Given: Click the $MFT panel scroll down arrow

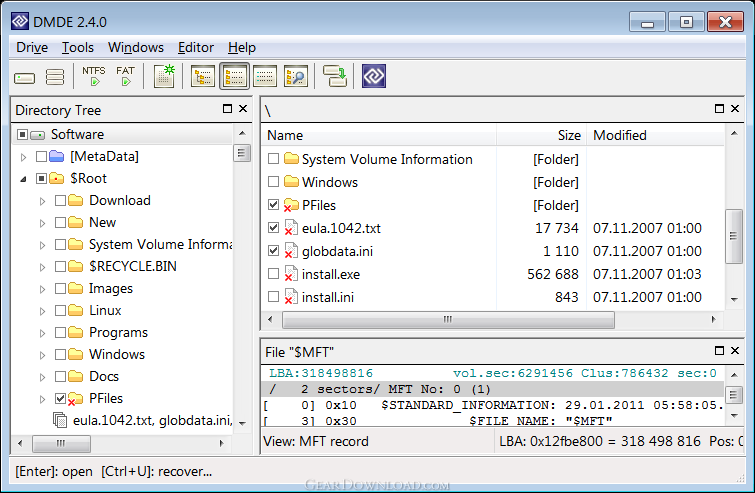Looking at the screenshot, I should pos(734,415).
